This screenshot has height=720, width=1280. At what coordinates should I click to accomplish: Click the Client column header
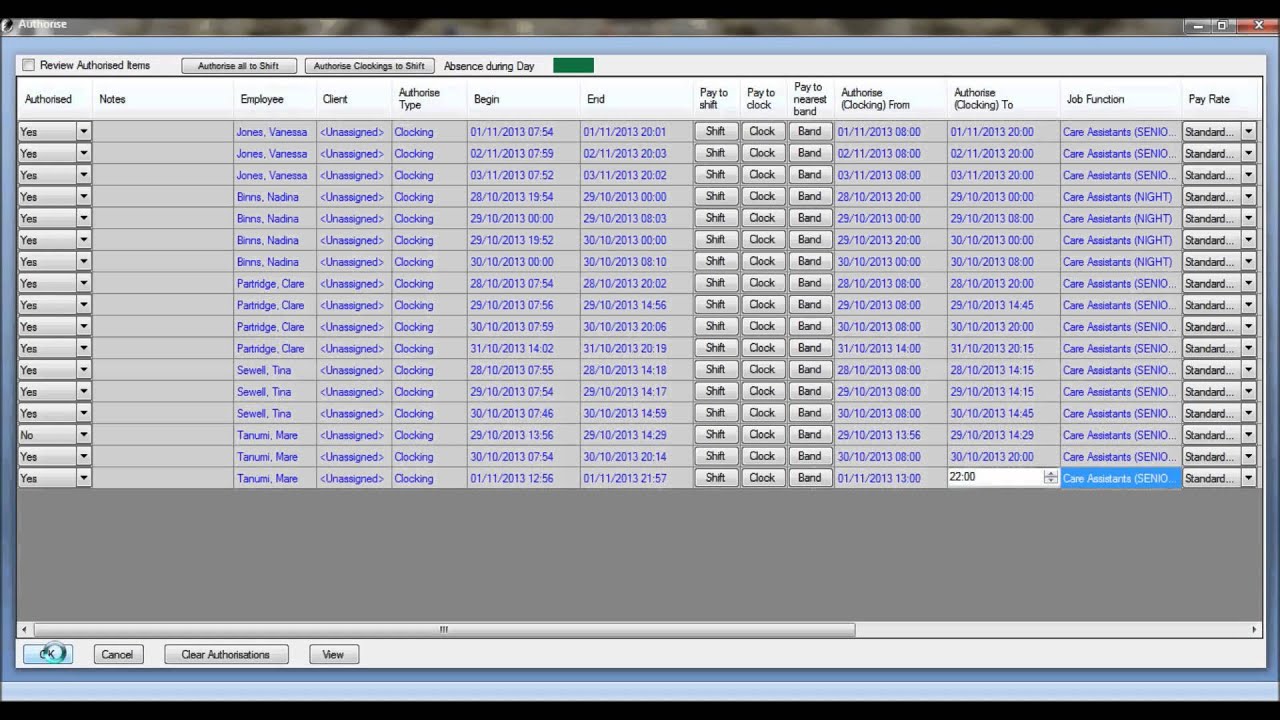pyautogui.click(x=354, y=99)
